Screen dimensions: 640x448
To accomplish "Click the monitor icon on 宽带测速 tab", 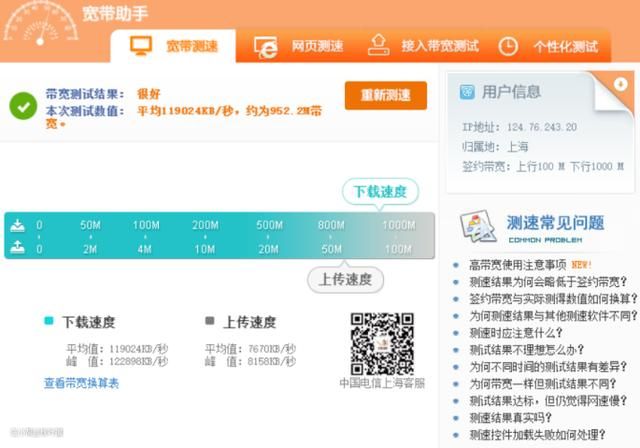I will click(x=141, y=46).
